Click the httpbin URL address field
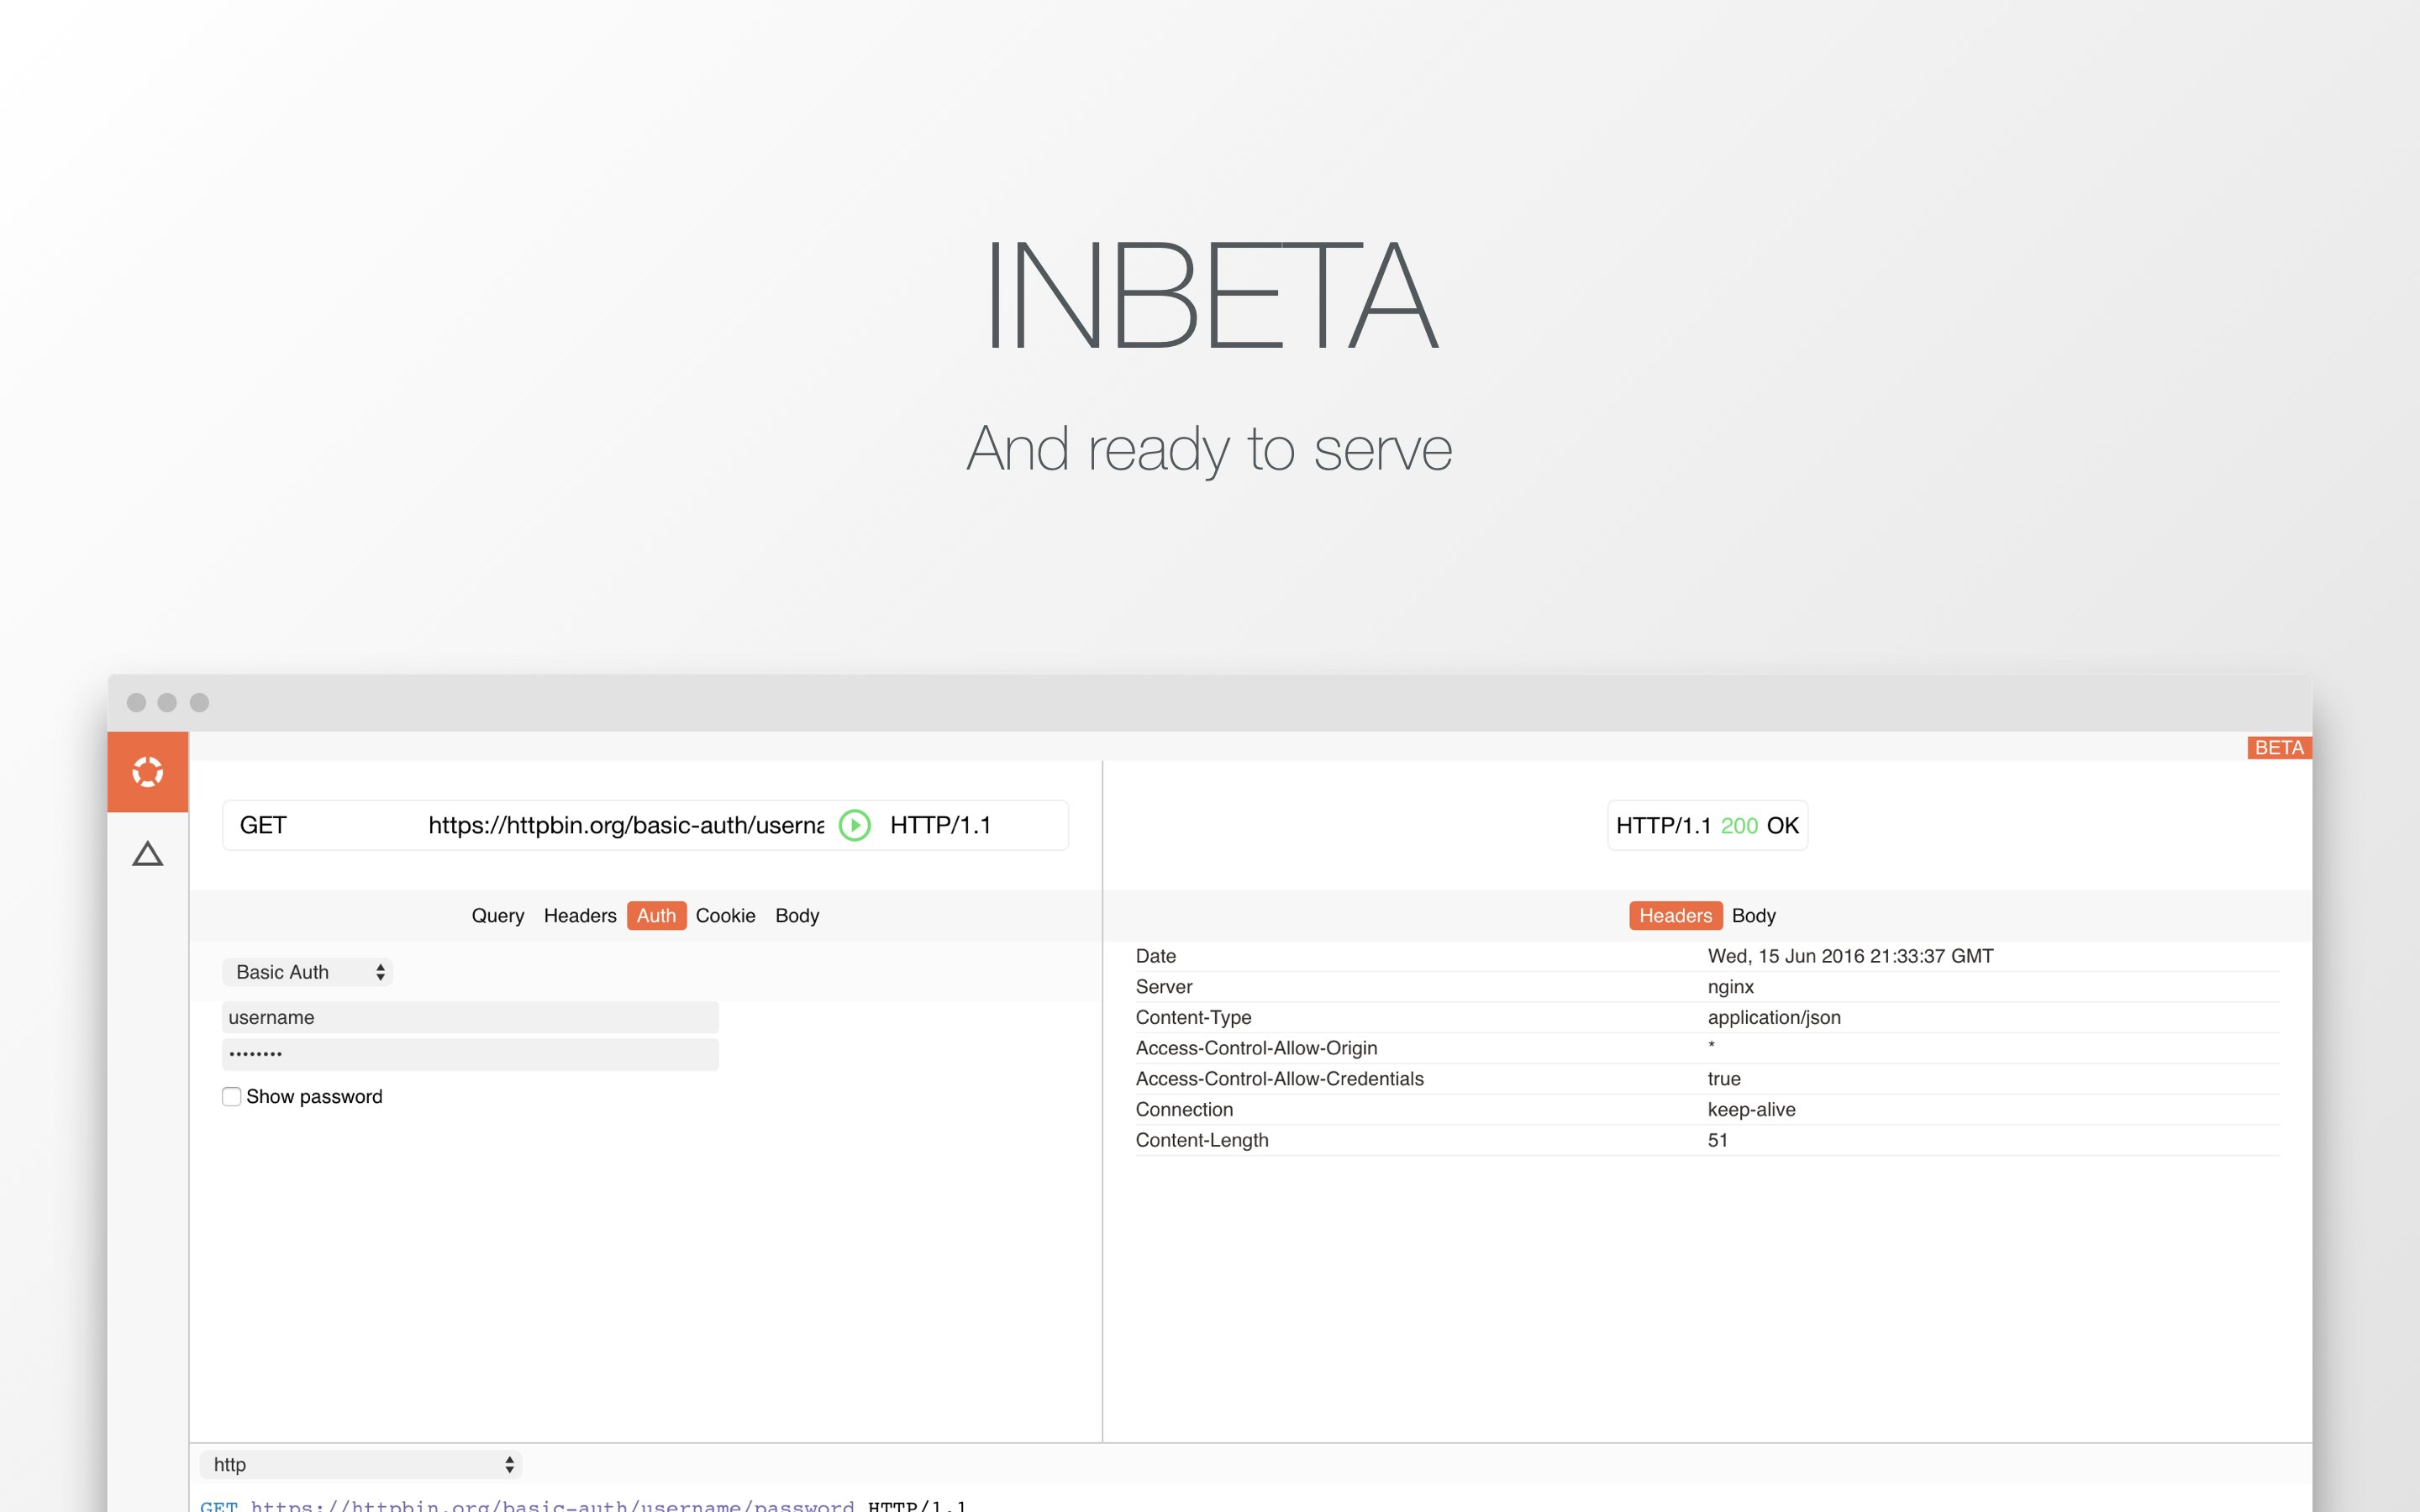This screenshot has width=2420, height=1512. 626,825
